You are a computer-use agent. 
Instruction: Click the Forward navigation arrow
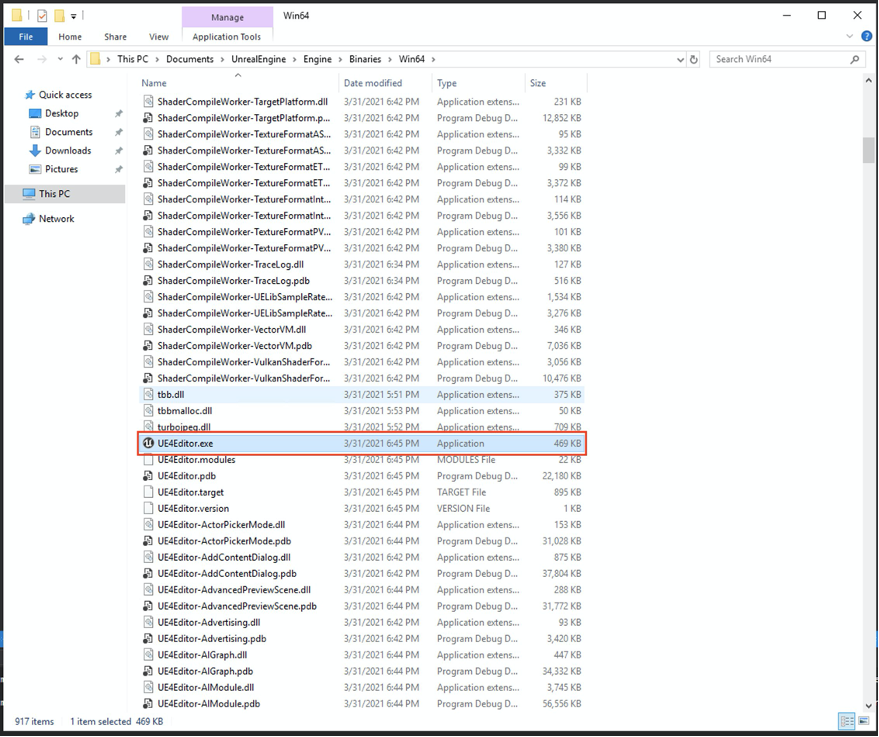[41, 59]
